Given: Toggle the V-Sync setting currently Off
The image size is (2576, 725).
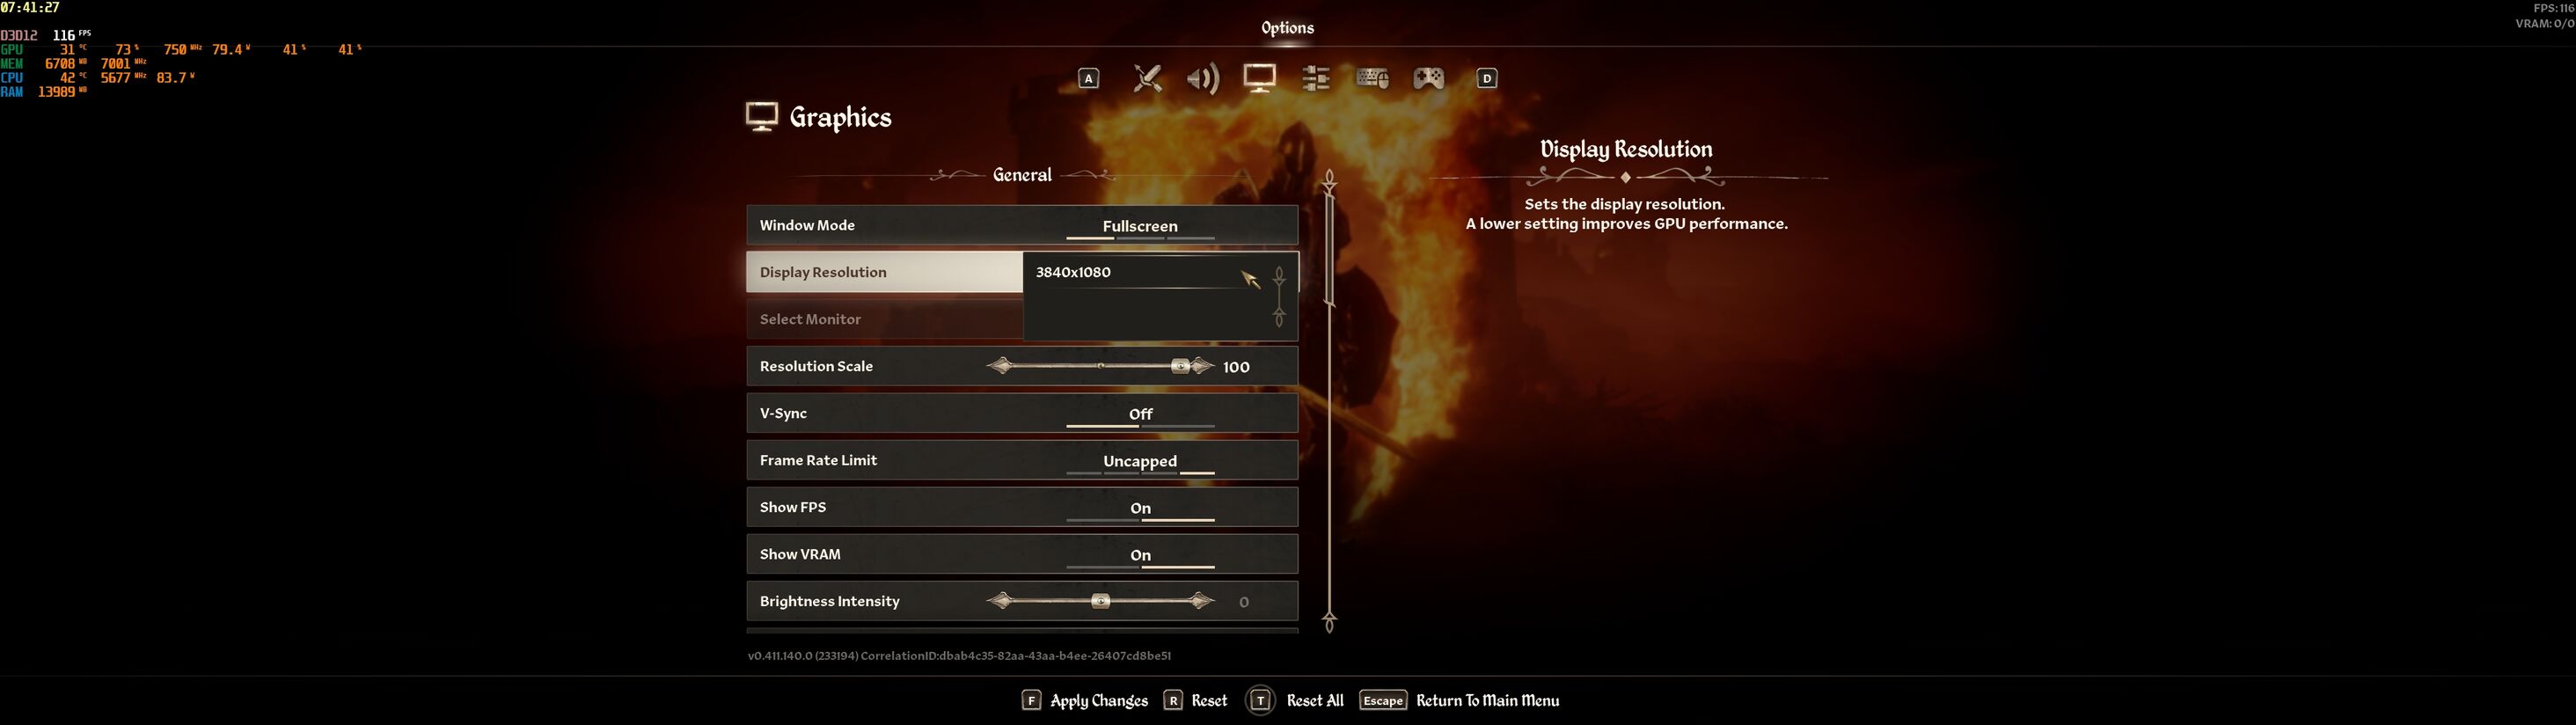Looking at the screenshot, I should [1022, 413].
